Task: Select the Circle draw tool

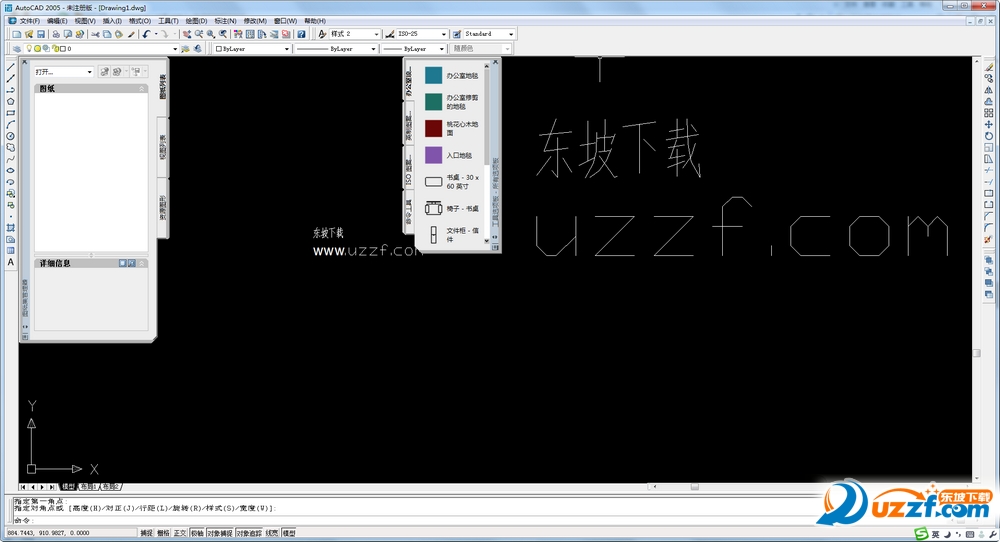Action: click(11, 136)
